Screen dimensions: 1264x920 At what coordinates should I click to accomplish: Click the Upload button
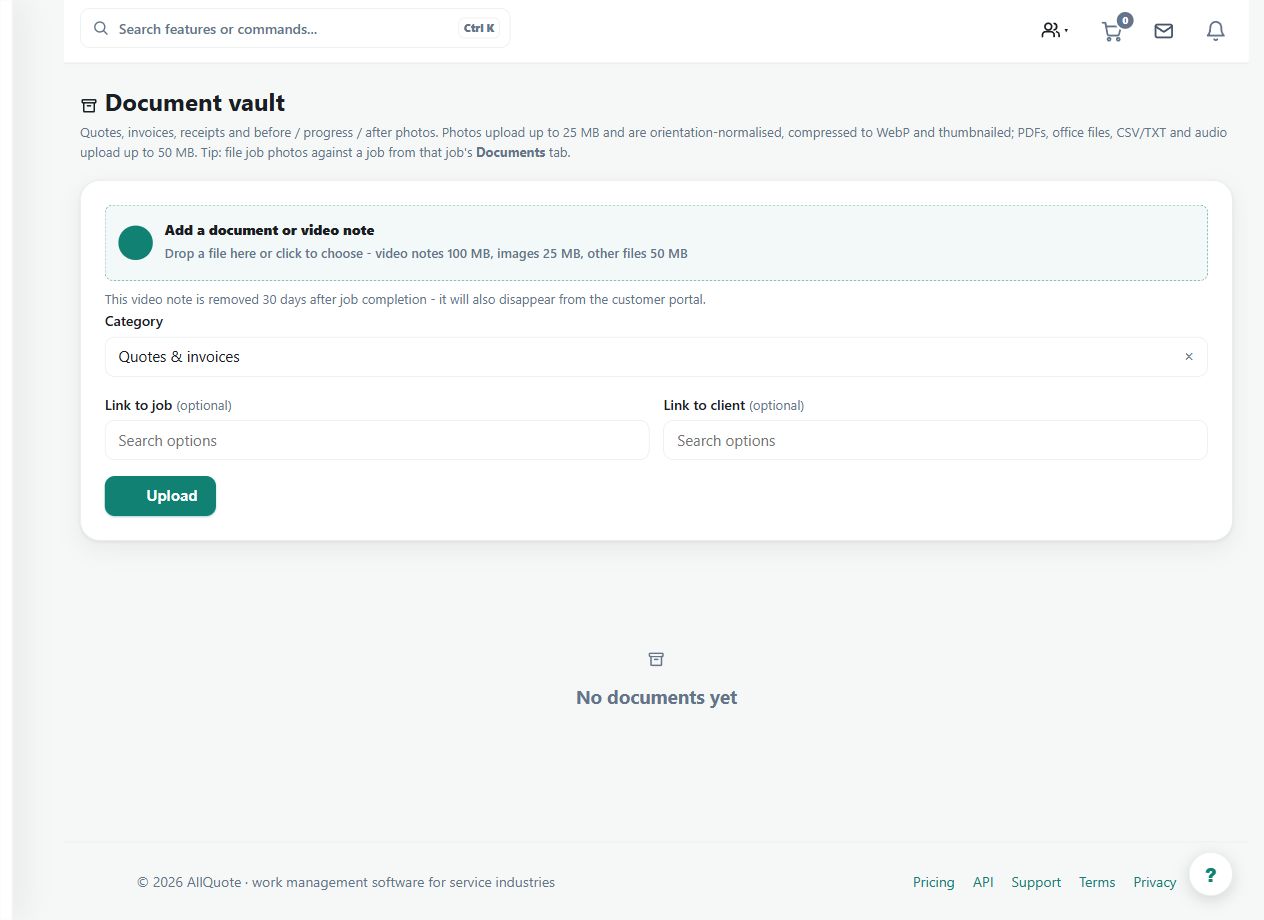click(160, 496)
